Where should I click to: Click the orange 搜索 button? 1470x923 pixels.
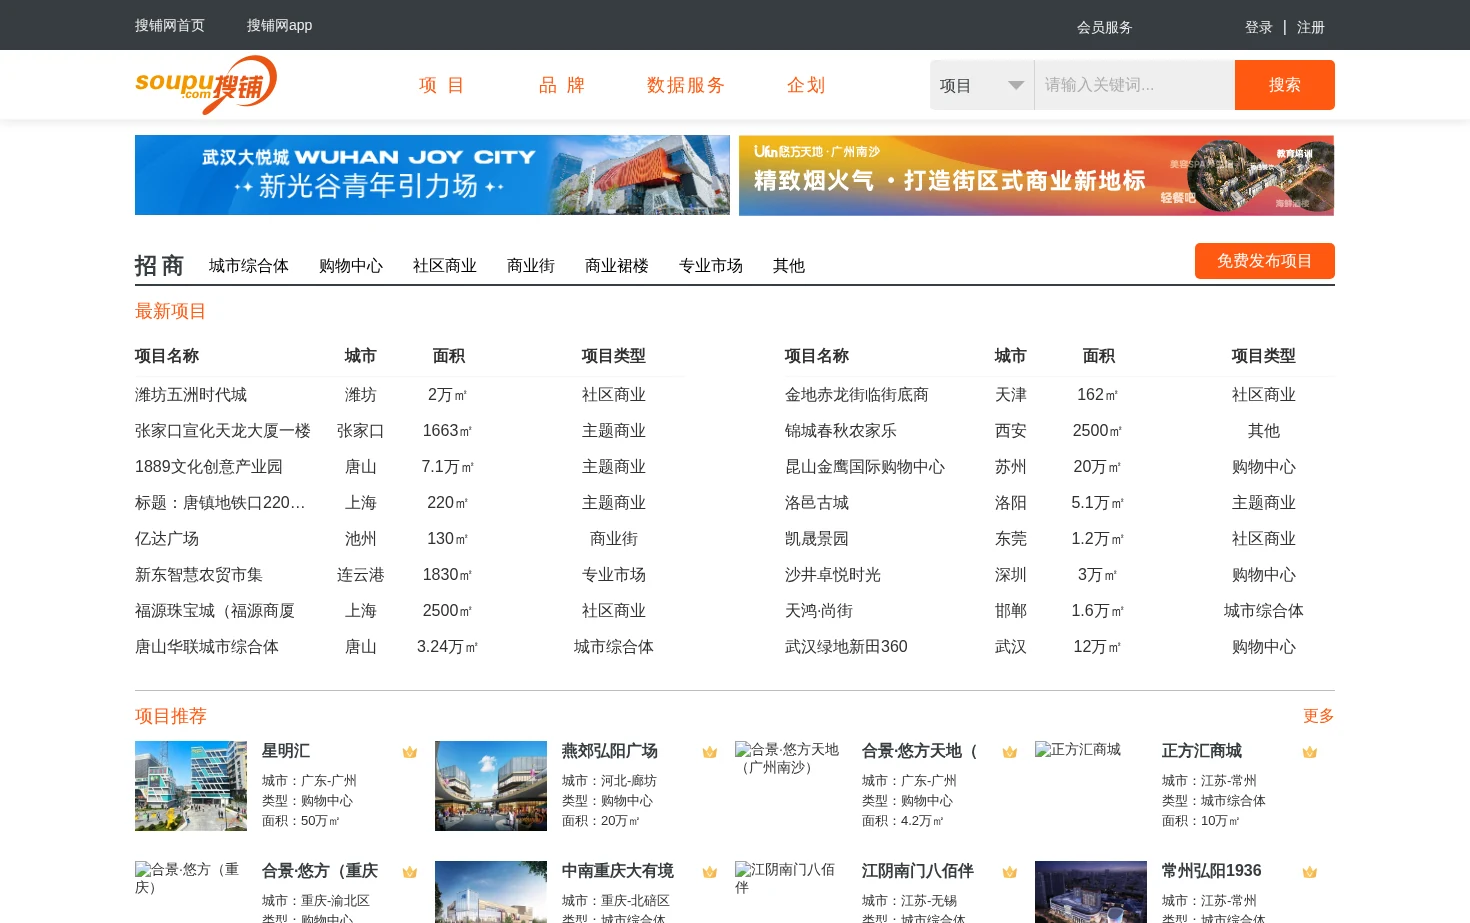tap(1285, 85)
